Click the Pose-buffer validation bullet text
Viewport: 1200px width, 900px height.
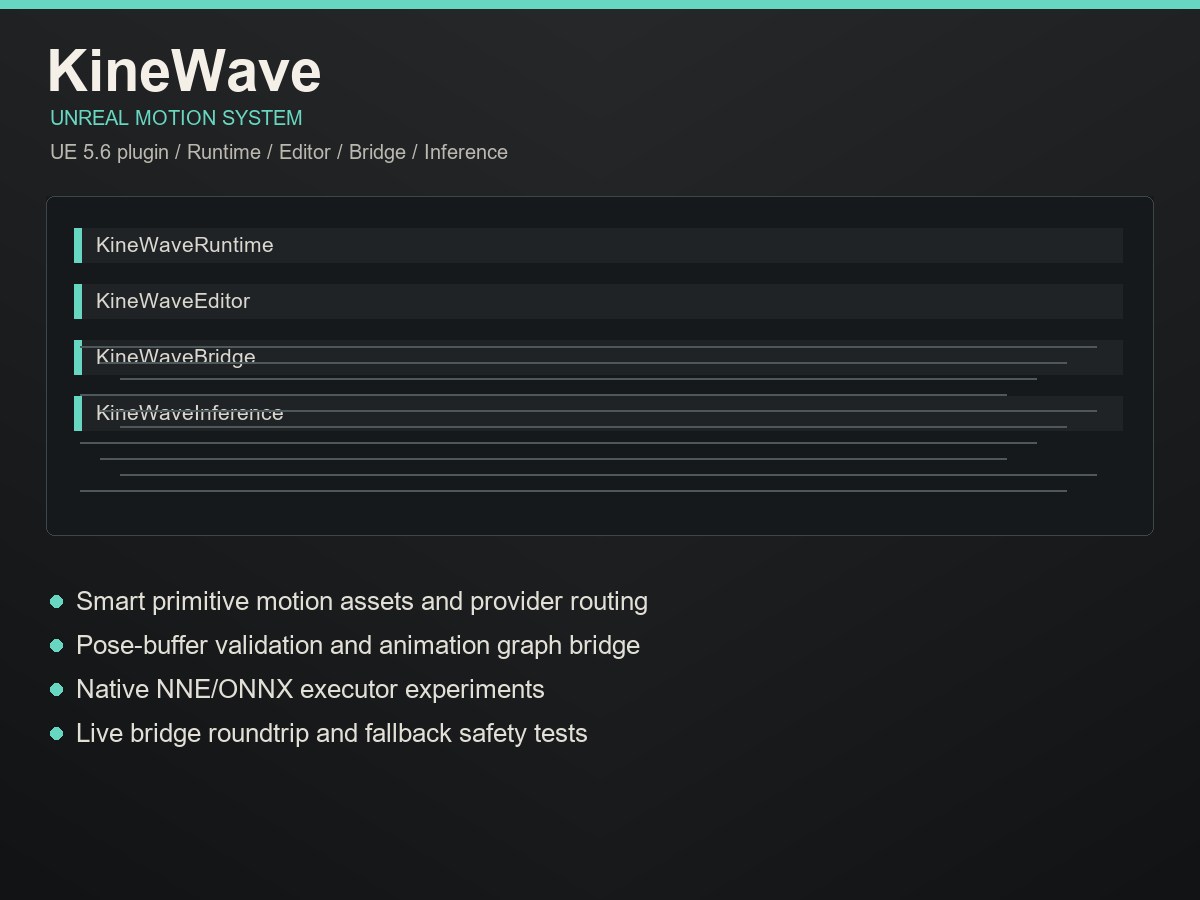pyautogui.click(x=358, y=645)
